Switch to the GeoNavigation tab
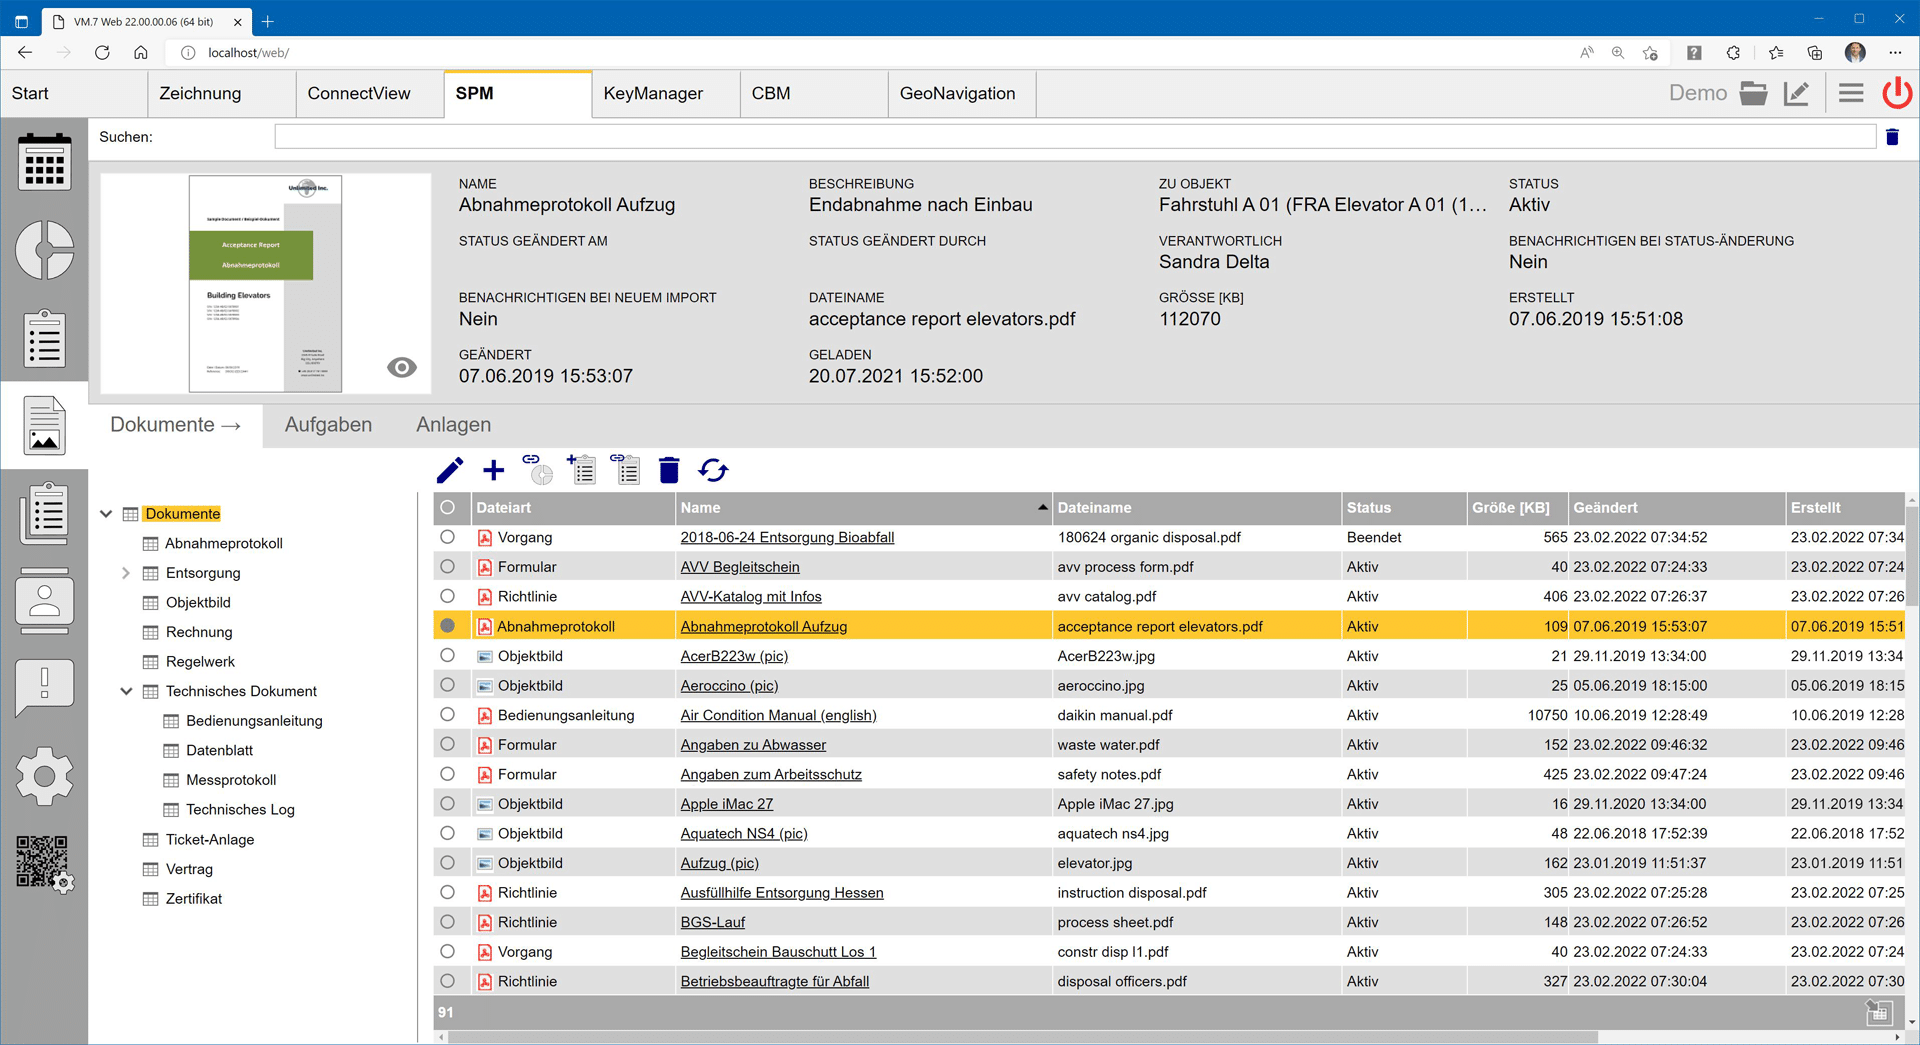This screenshot has height=1045, width=1920. pos(961,93)
